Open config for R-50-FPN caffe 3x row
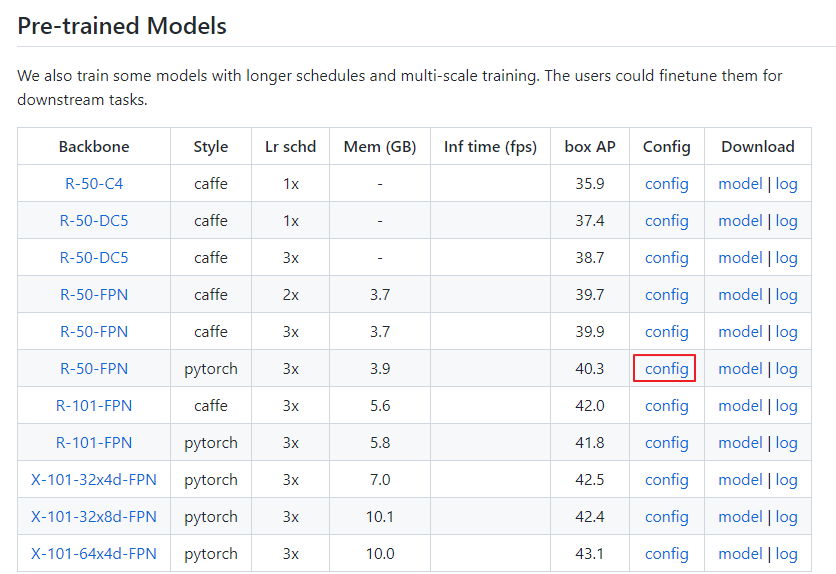 click(666, 332)
